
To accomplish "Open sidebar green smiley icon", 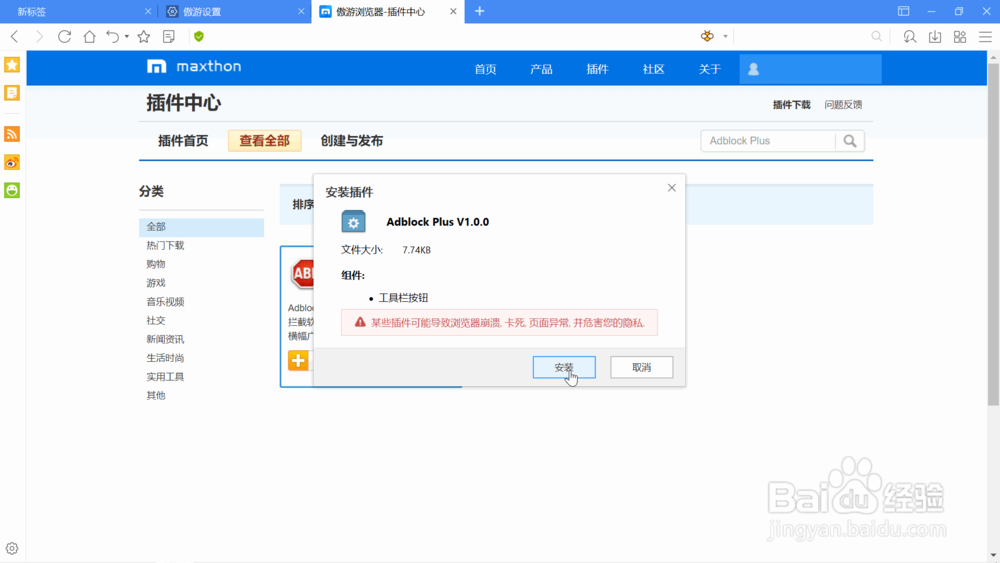I will [x=12, y=190].
